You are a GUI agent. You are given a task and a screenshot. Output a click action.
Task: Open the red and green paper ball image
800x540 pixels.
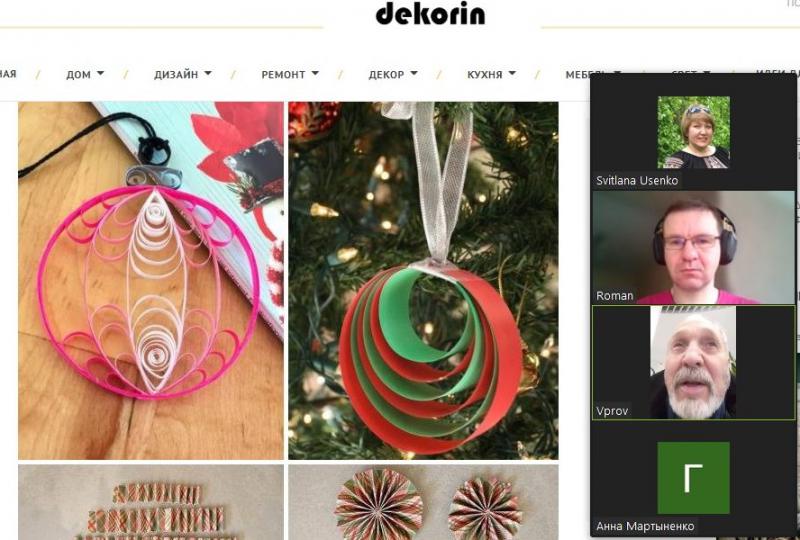click(423, 281)
